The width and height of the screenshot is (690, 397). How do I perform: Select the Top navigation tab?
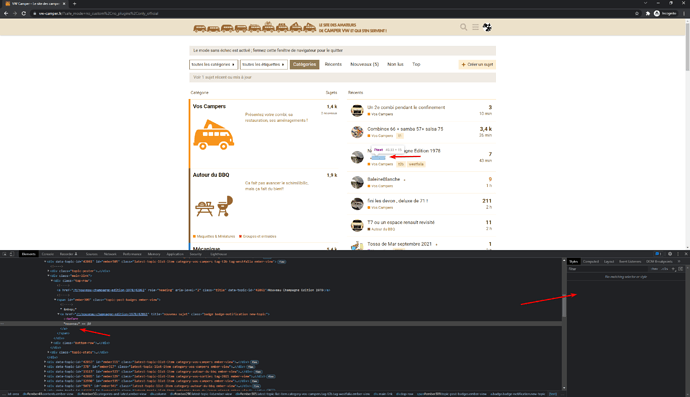[x=416, y=64]
